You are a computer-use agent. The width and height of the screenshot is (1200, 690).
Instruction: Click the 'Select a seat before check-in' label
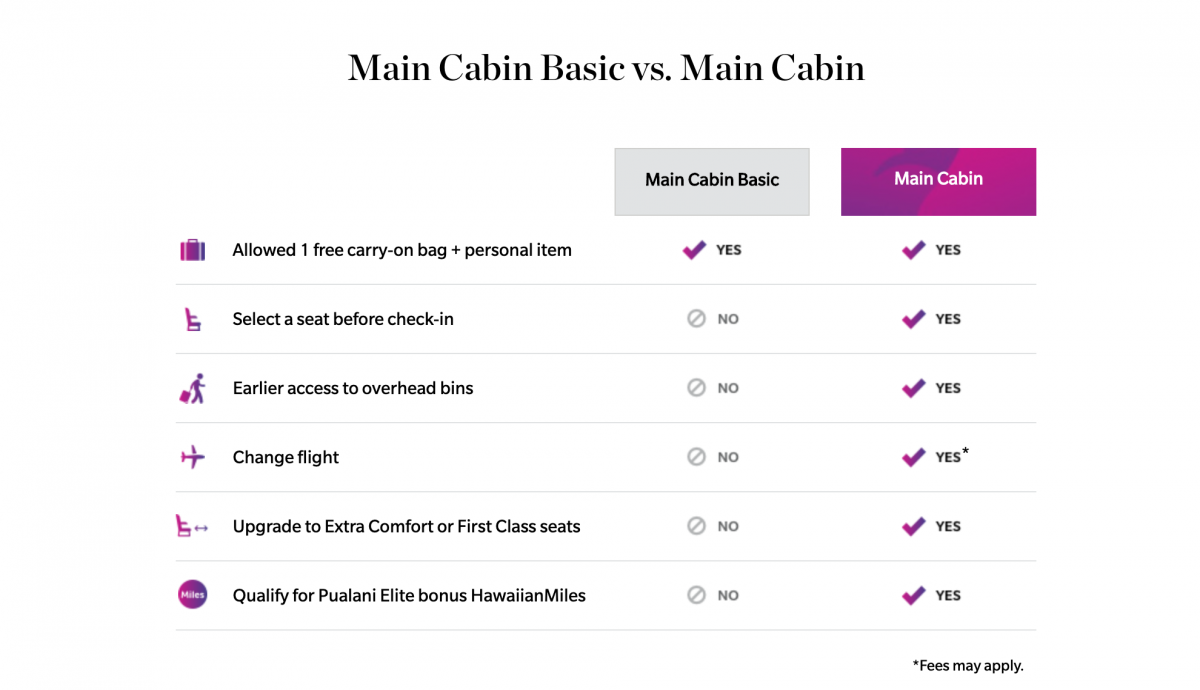pos(343,319)
